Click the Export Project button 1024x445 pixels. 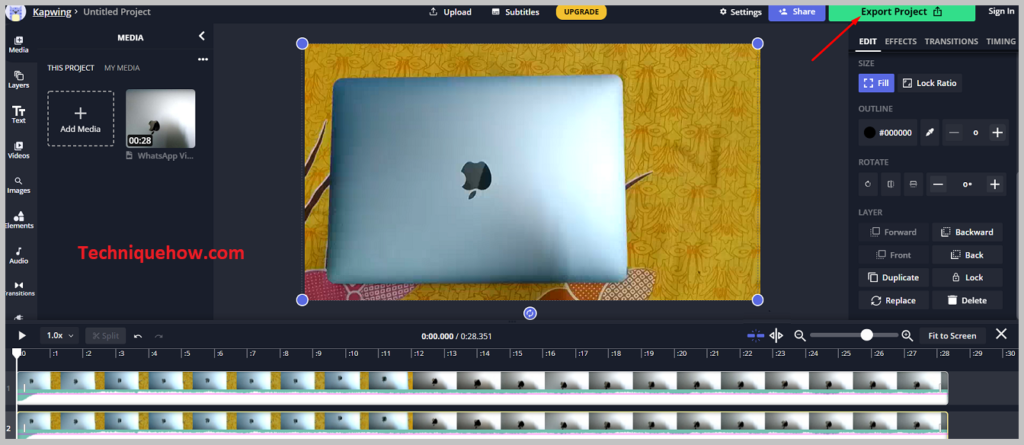coord(901,12)
